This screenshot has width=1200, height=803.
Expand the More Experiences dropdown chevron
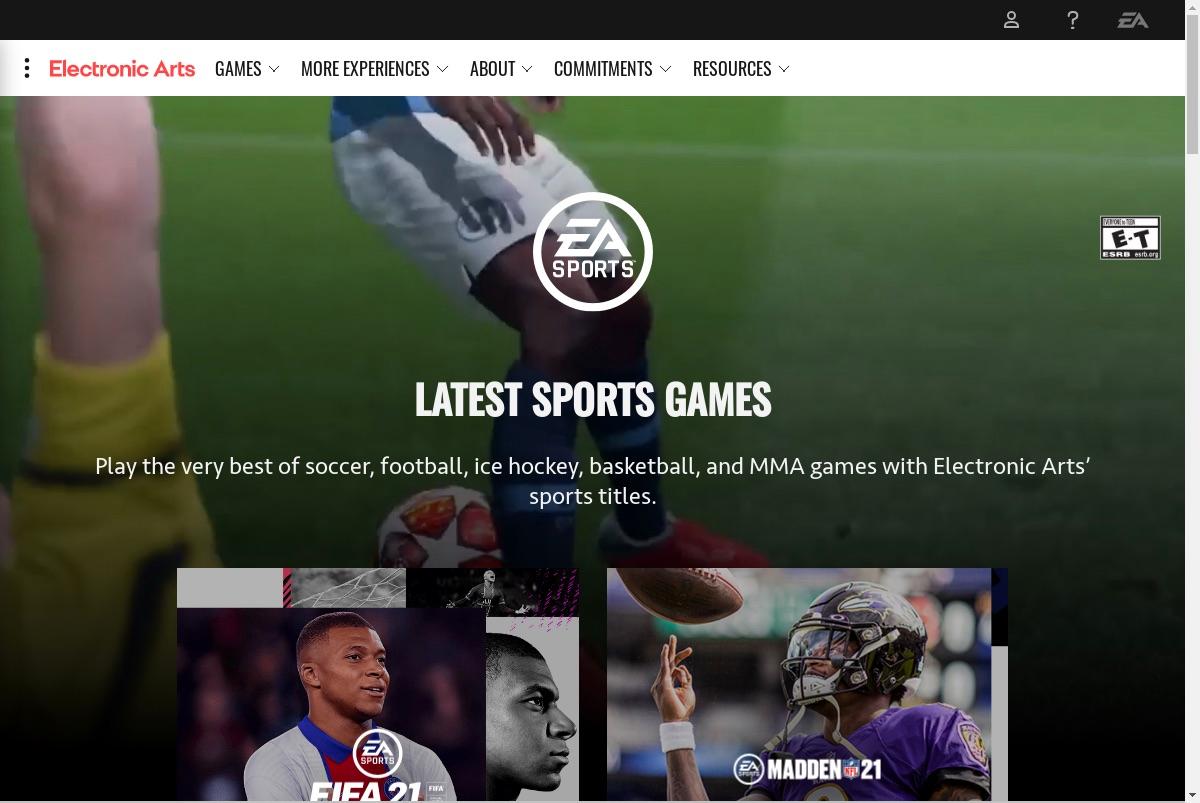pos(443,69)
